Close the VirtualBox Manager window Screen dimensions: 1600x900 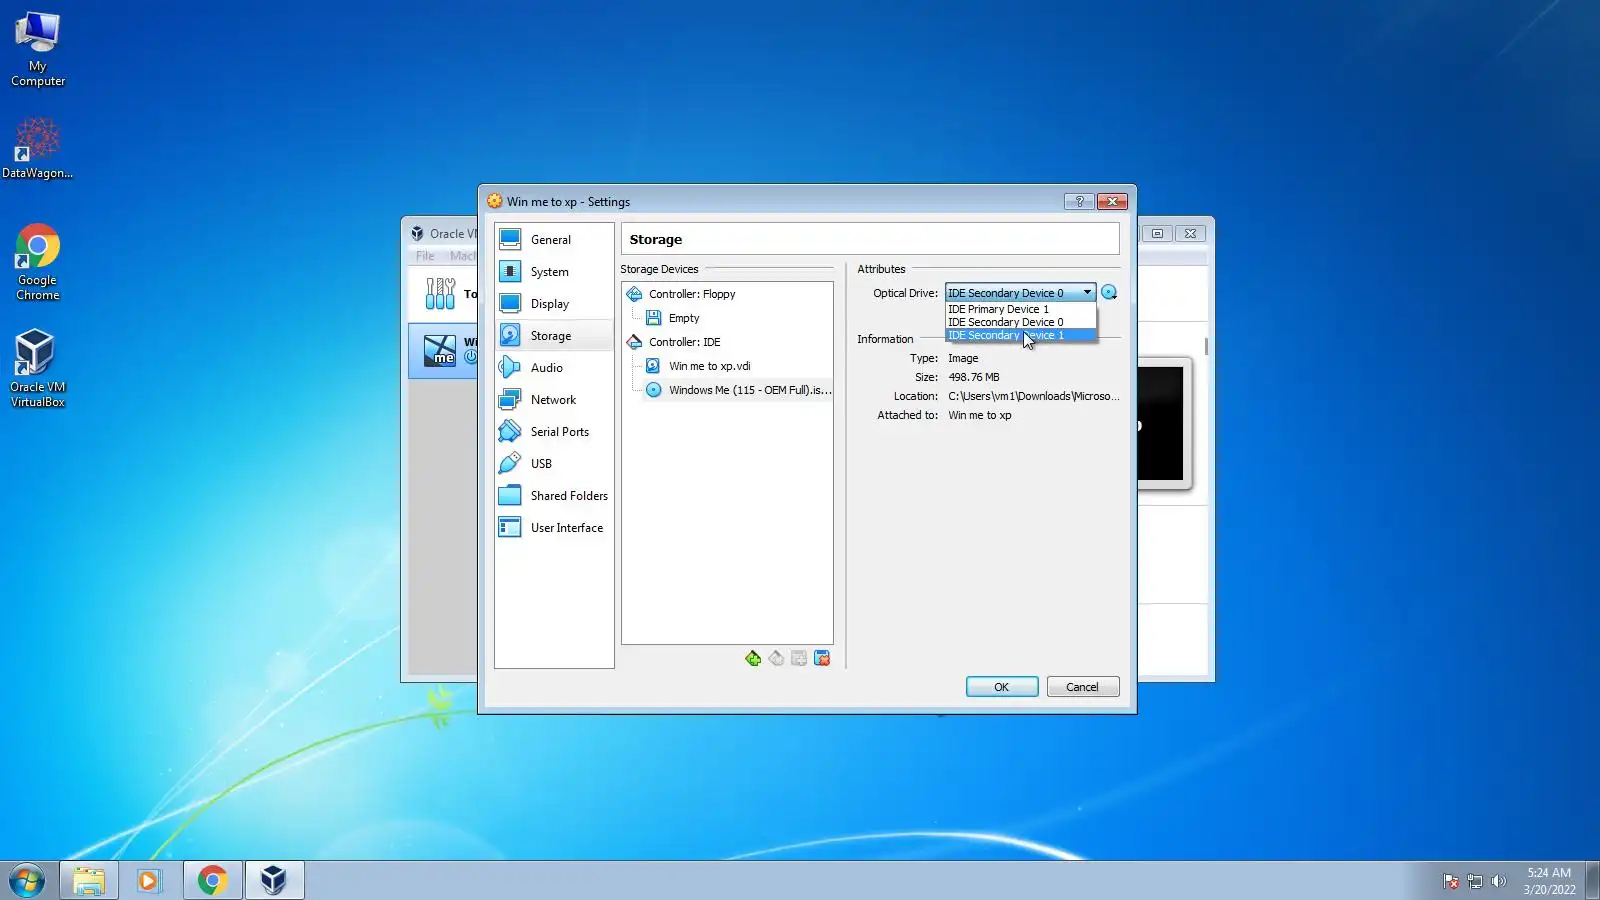coord(1190,233)
